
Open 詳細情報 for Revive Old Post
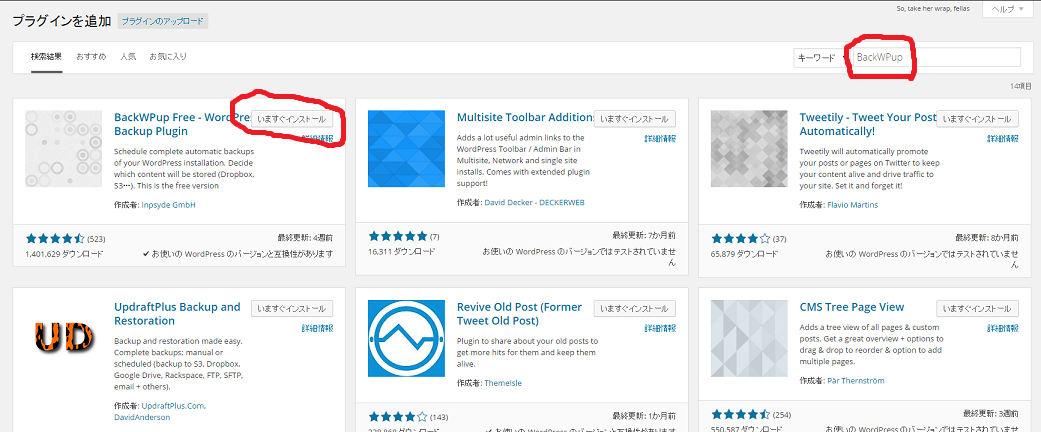pyautogui.click(x=660, y=328)
